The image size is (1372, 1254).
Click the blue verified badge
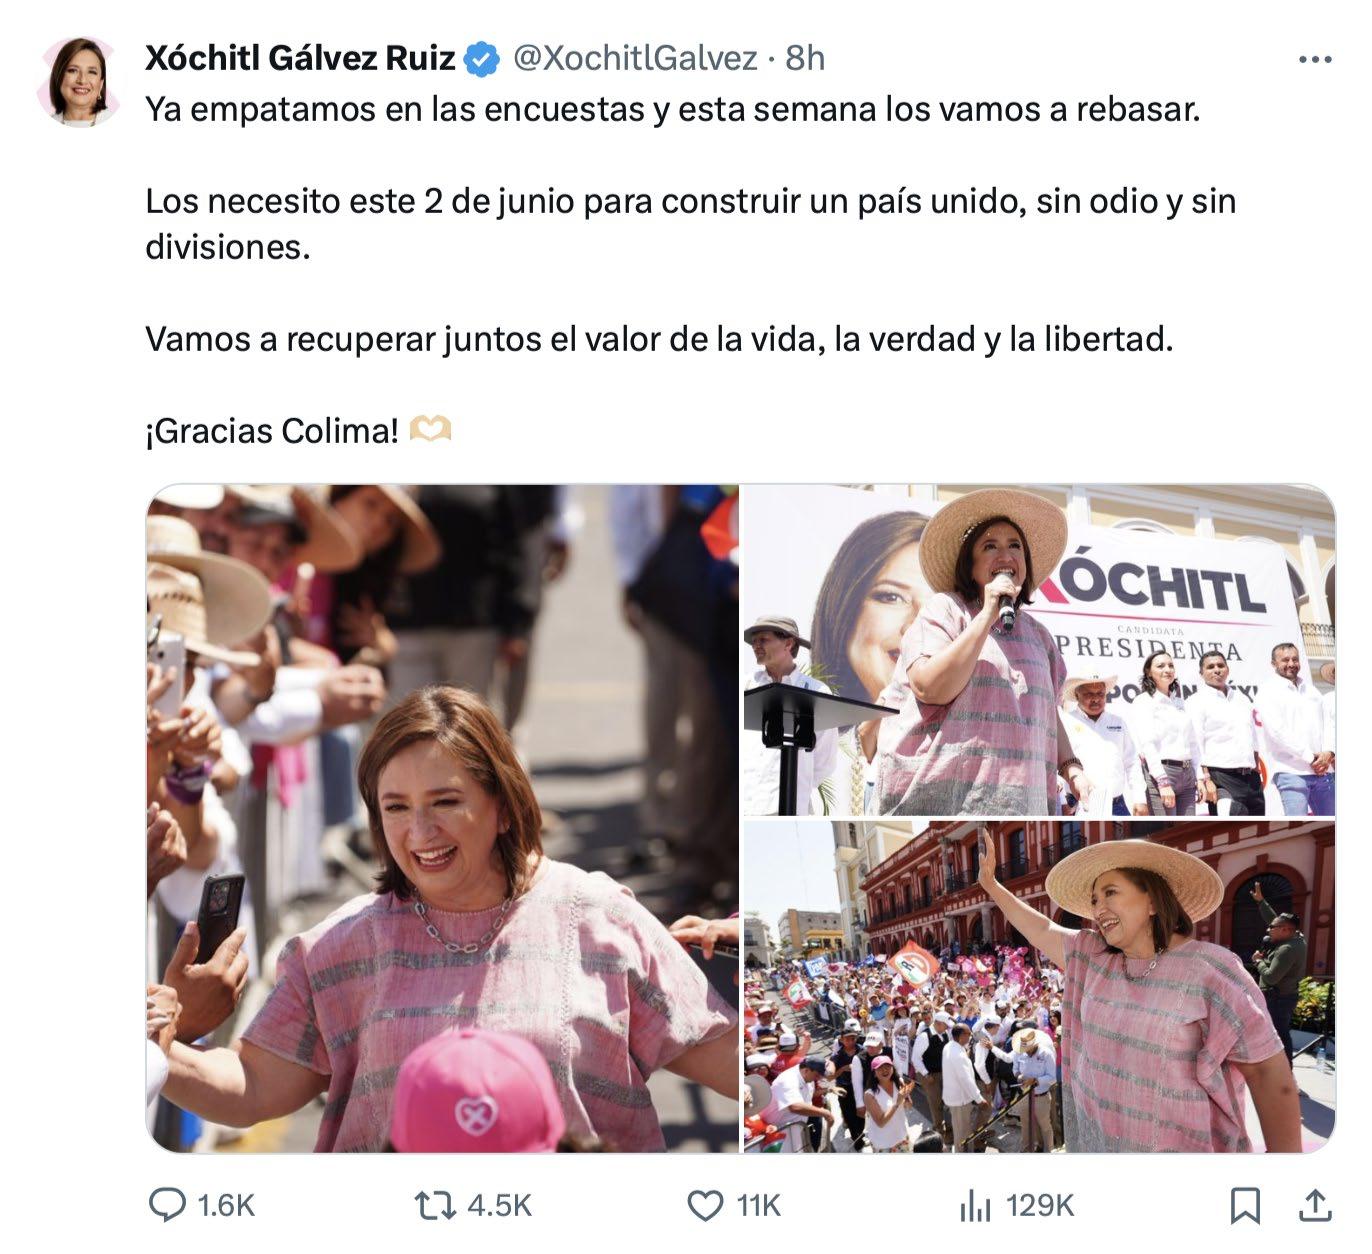tap(483, 59)
